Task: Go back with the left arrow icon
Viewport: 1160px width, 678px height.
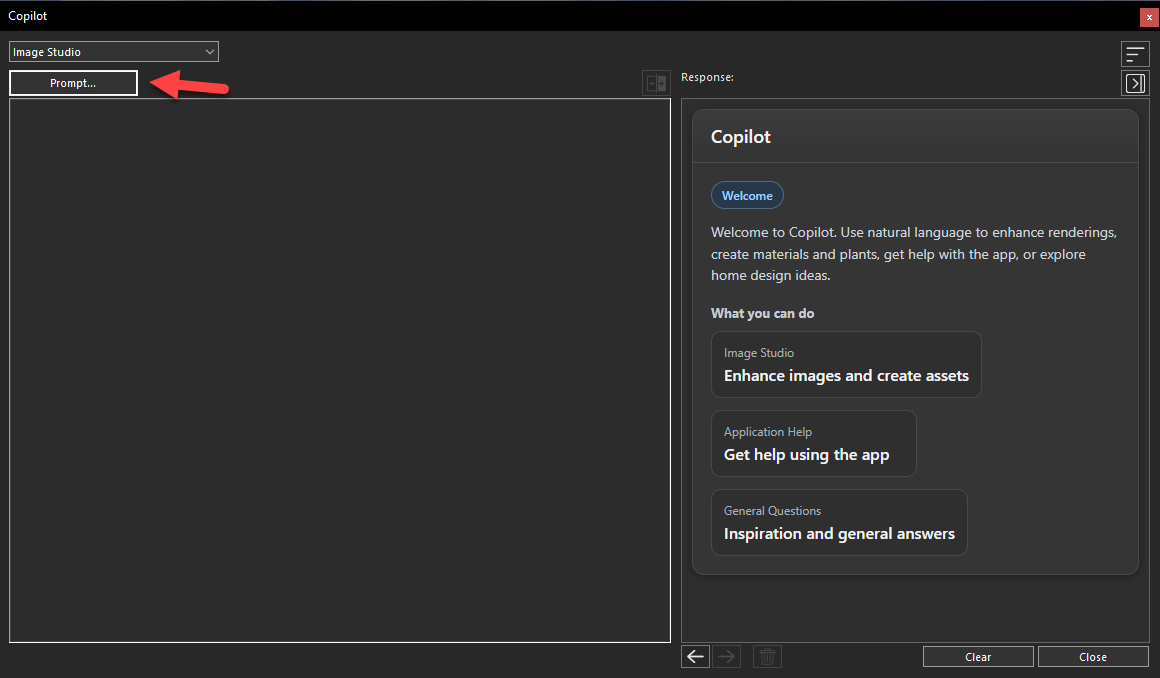Action: click(x=695, y=657)
